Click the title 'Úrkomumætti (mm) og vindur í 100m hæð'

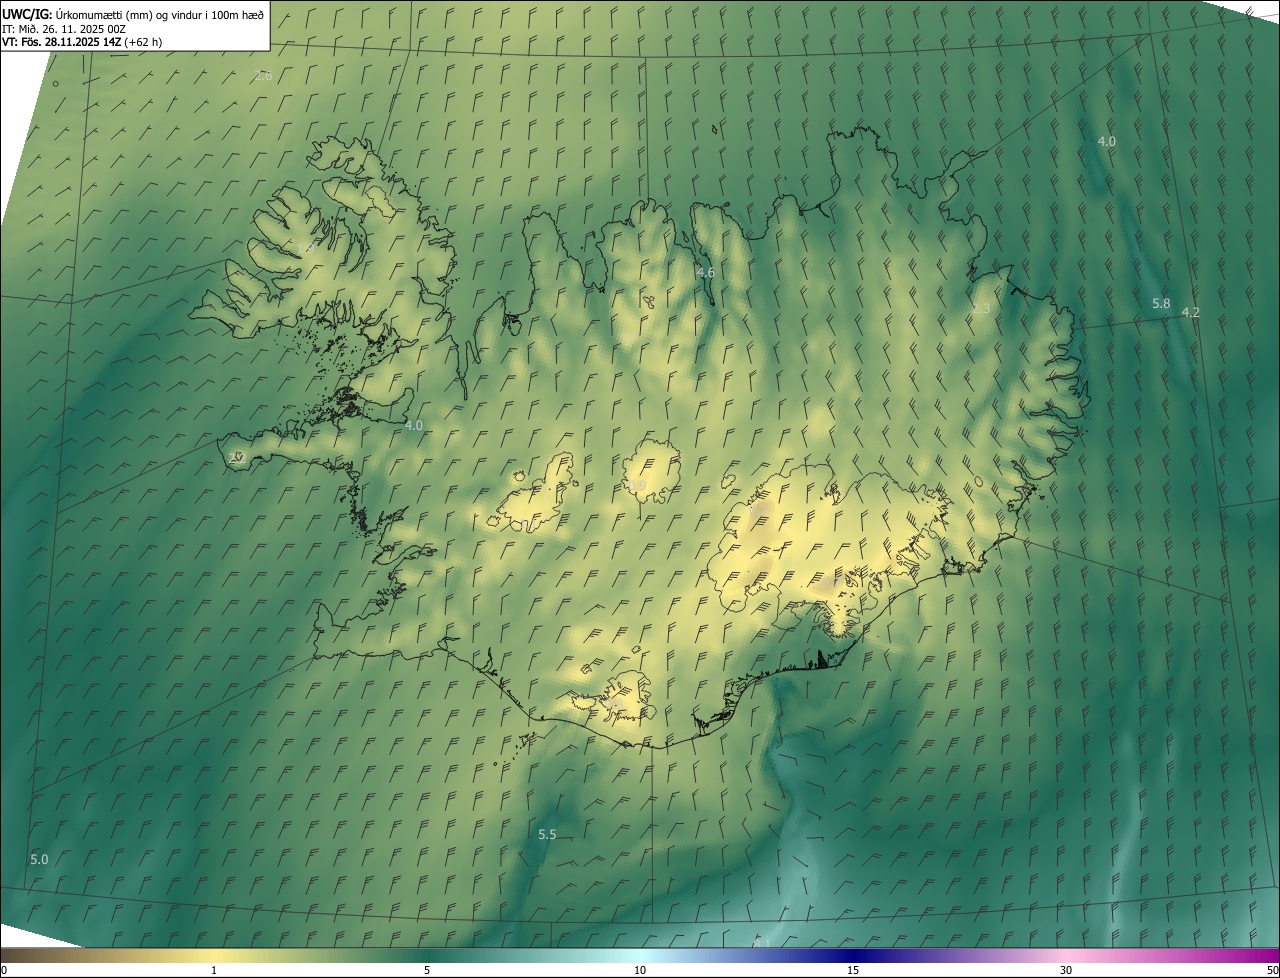[x=159, y=14]
